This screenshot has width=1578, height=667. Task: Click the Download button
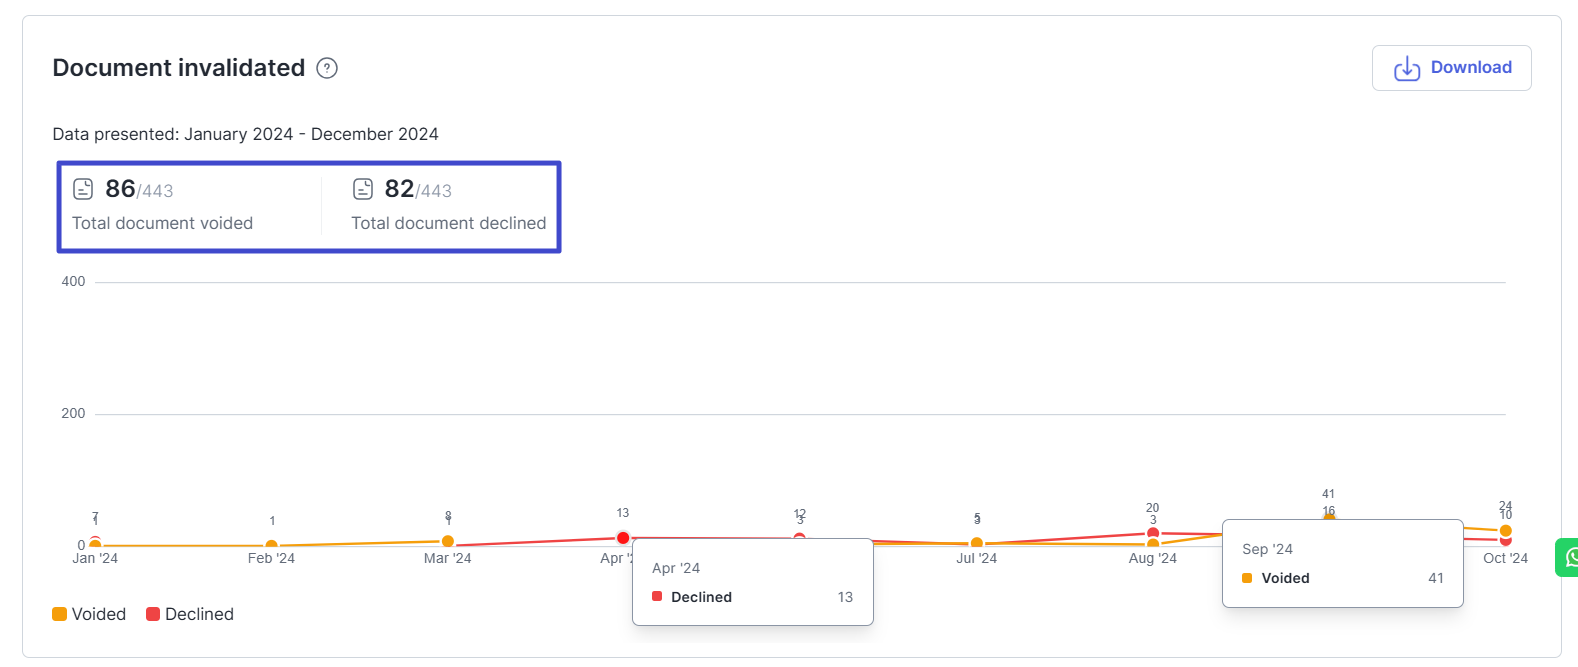1451,68
